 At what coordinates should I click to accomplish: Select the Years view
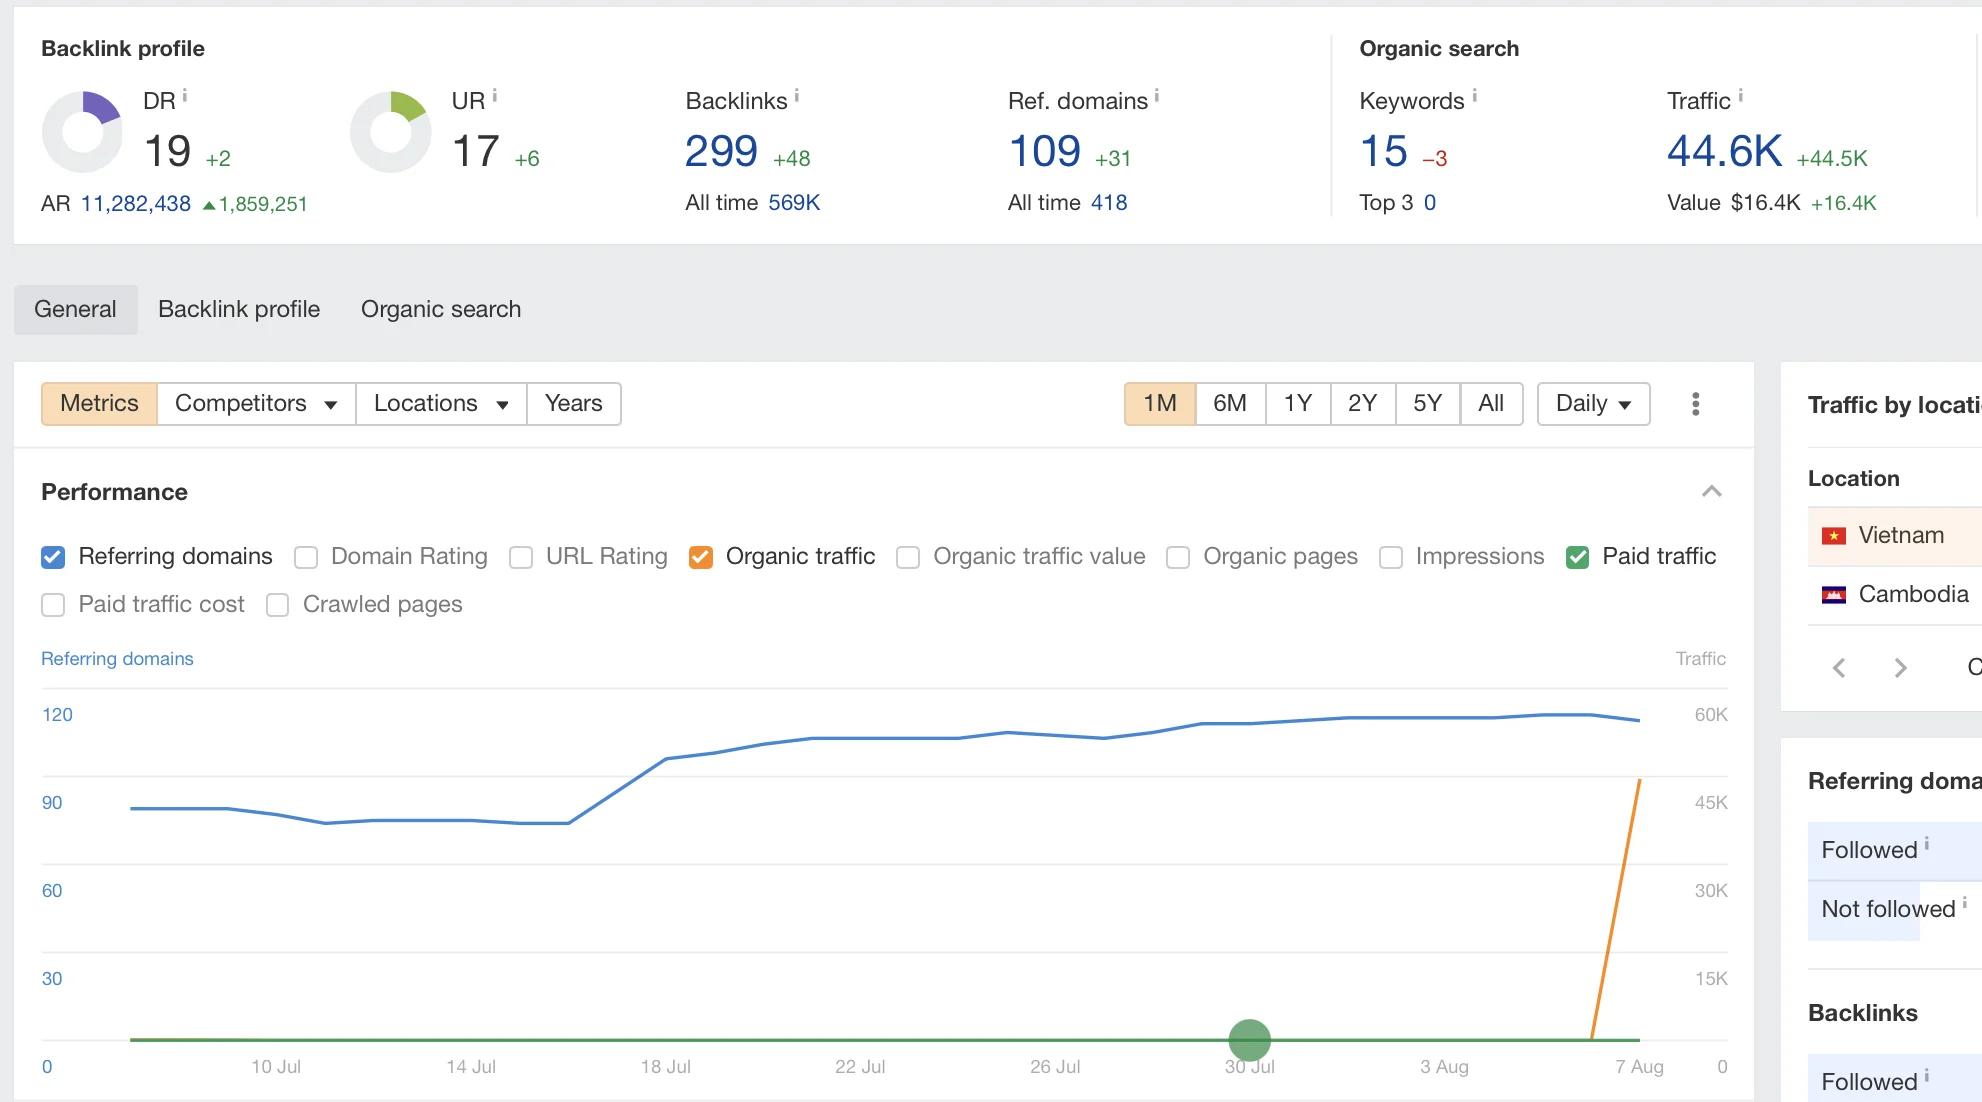pos(574,404)
